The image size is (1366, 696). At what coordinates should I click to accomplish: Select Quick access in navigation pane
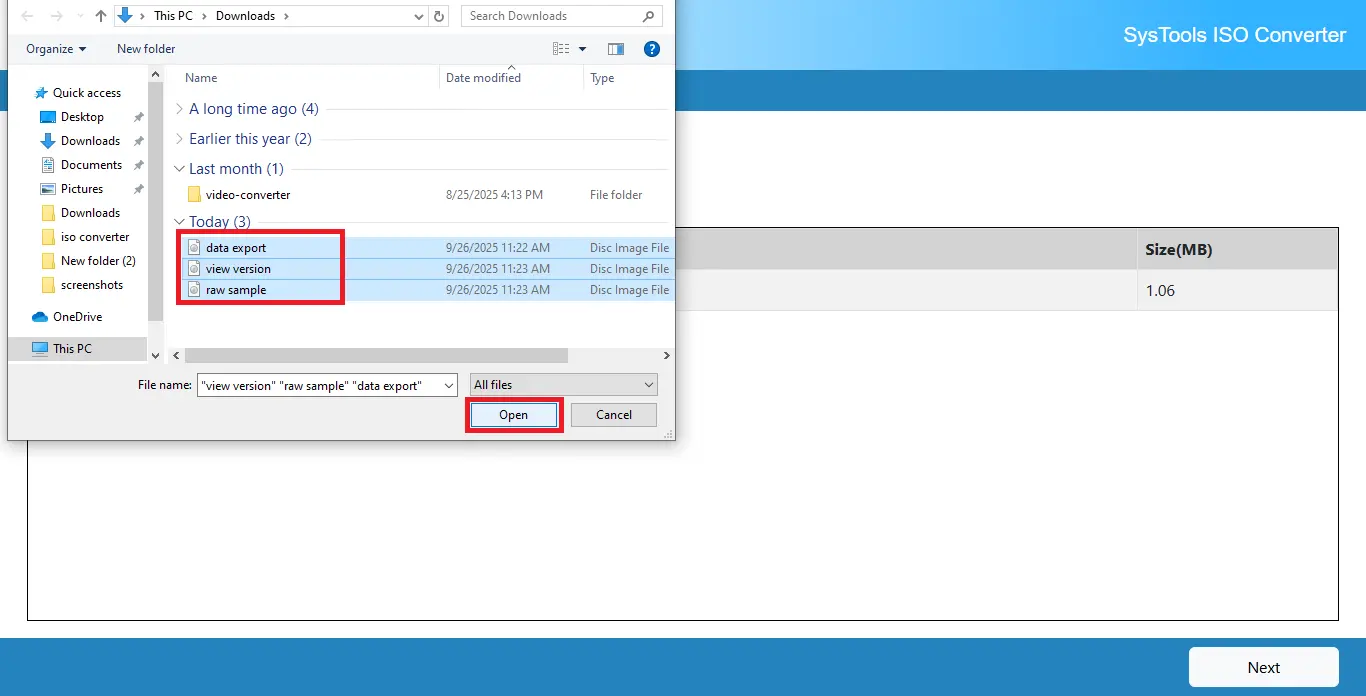[x=87, y=93]
